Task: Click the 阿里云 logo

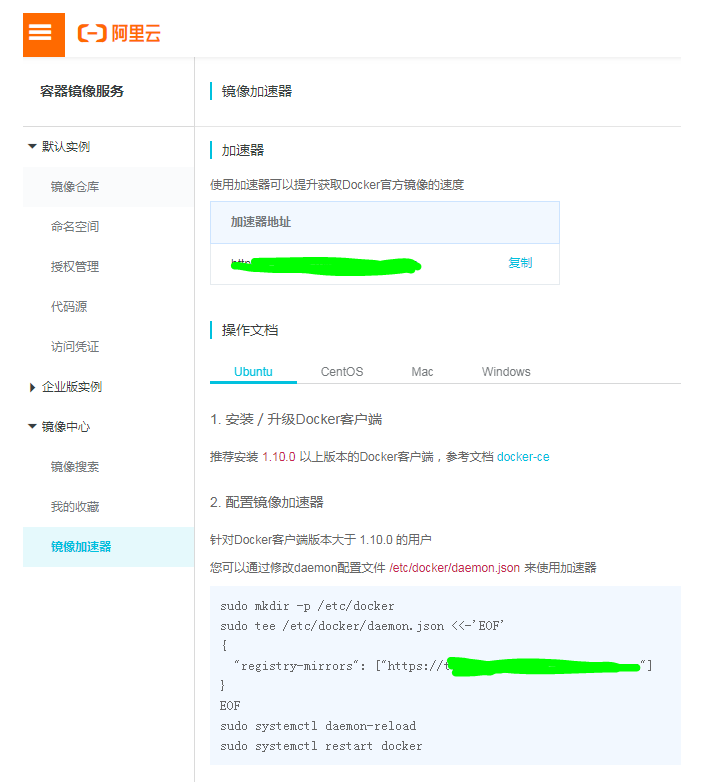Action: tap(119, 34)
